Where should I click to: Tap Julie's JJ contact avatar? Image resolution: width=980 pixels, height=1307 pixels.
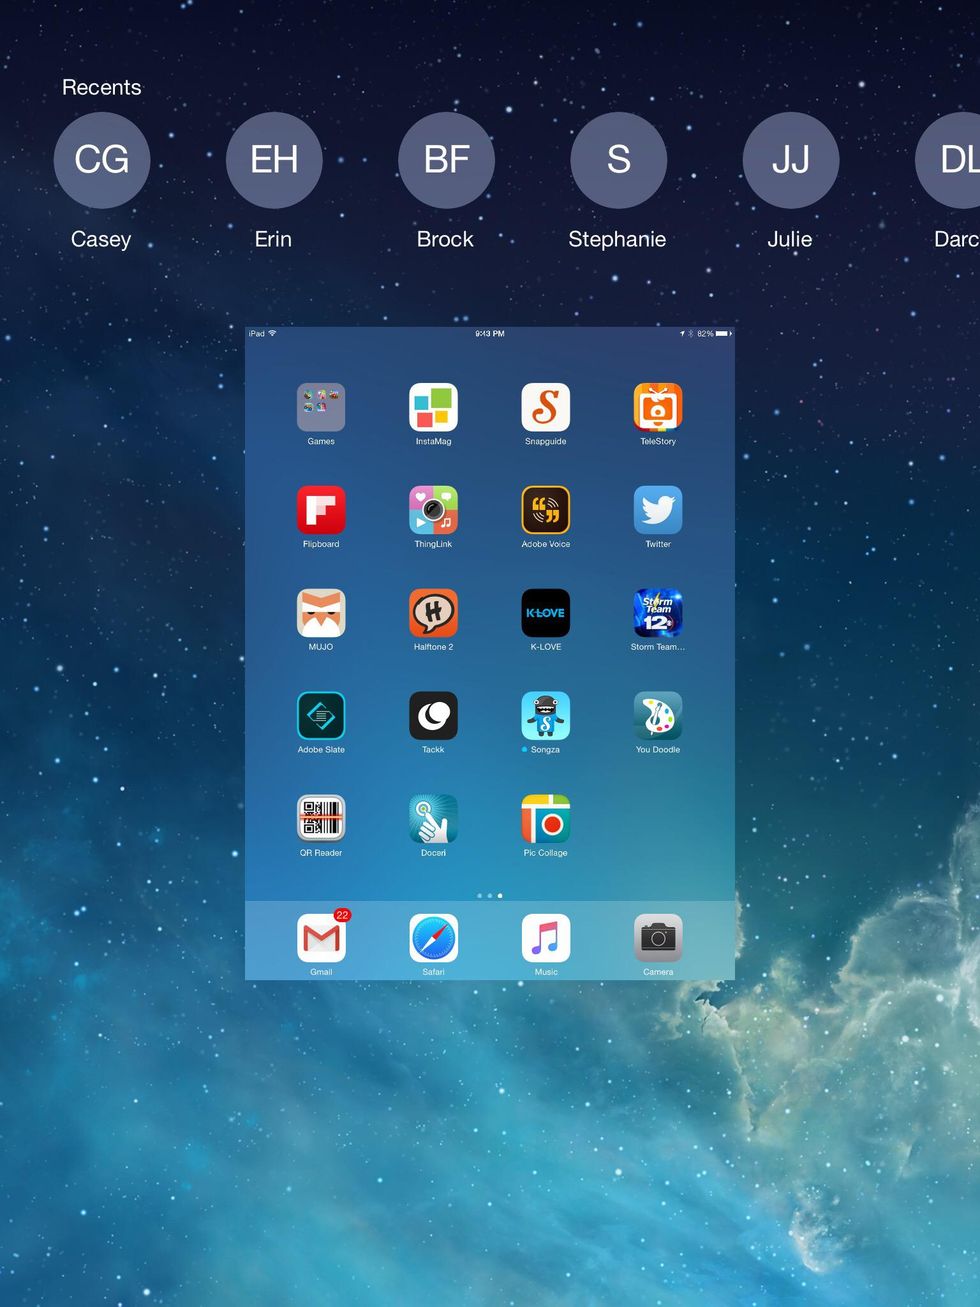coord(790,160)
